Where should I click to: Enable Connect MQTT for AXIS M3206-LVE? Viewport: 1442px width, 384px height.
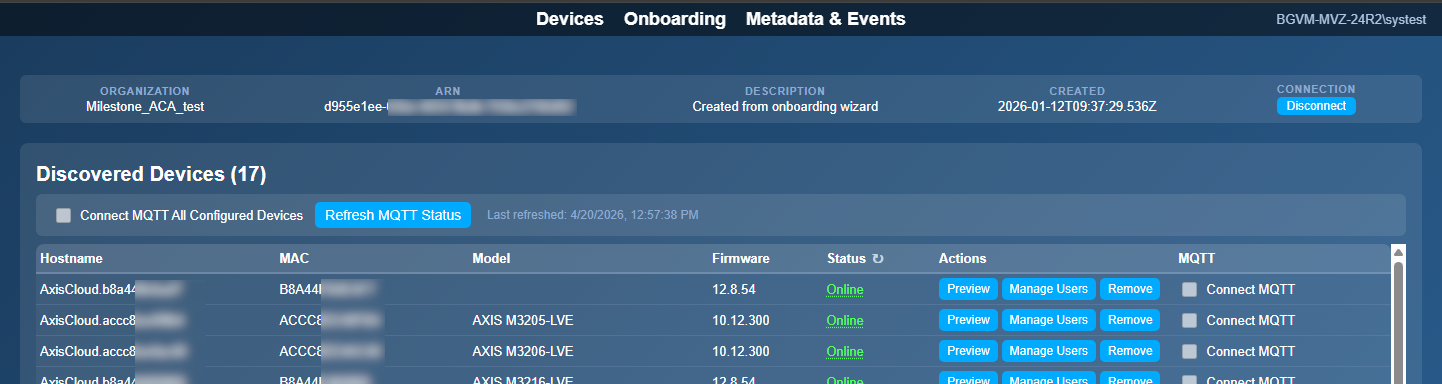1189,352
